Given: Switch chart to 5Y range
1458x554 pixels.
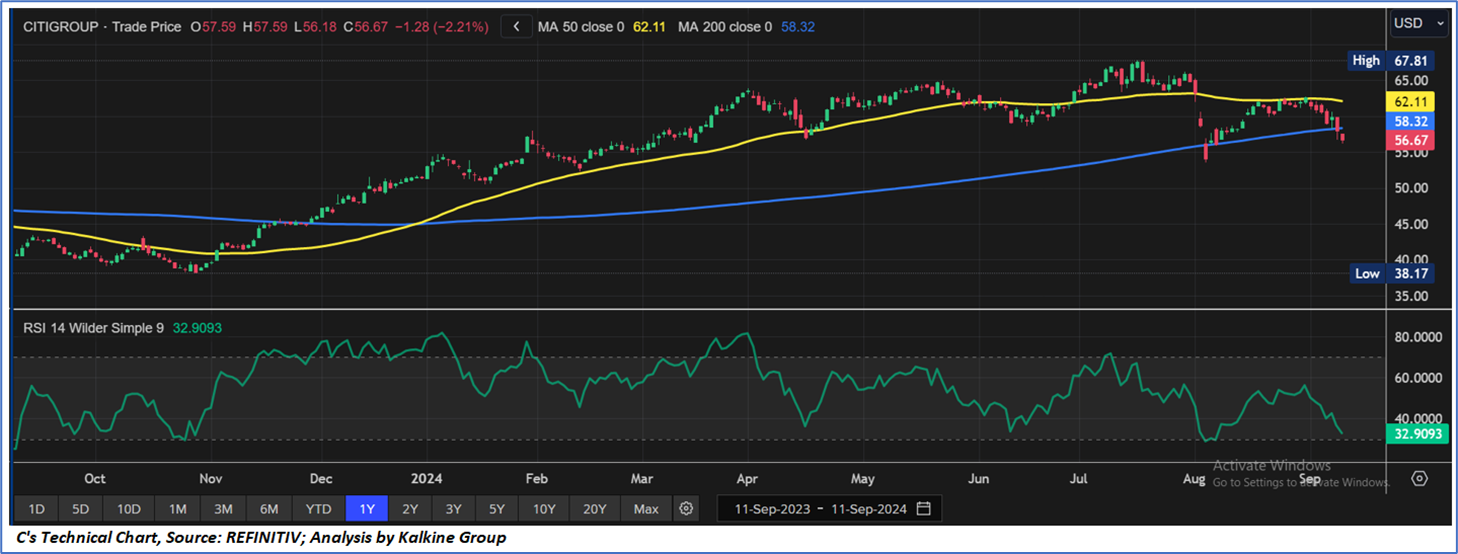Looking at the screenshot, I should click(497, 509).
